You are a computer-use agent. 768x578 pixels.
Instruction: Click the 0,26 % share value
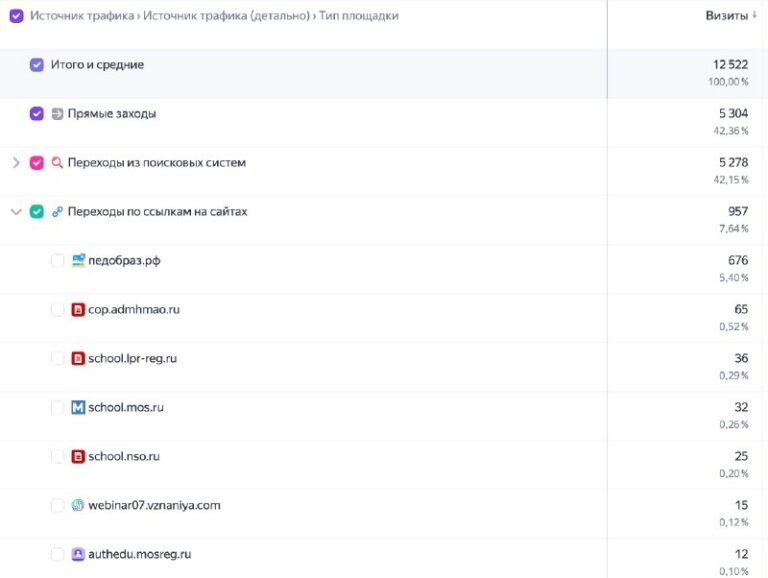click(733, 425)
